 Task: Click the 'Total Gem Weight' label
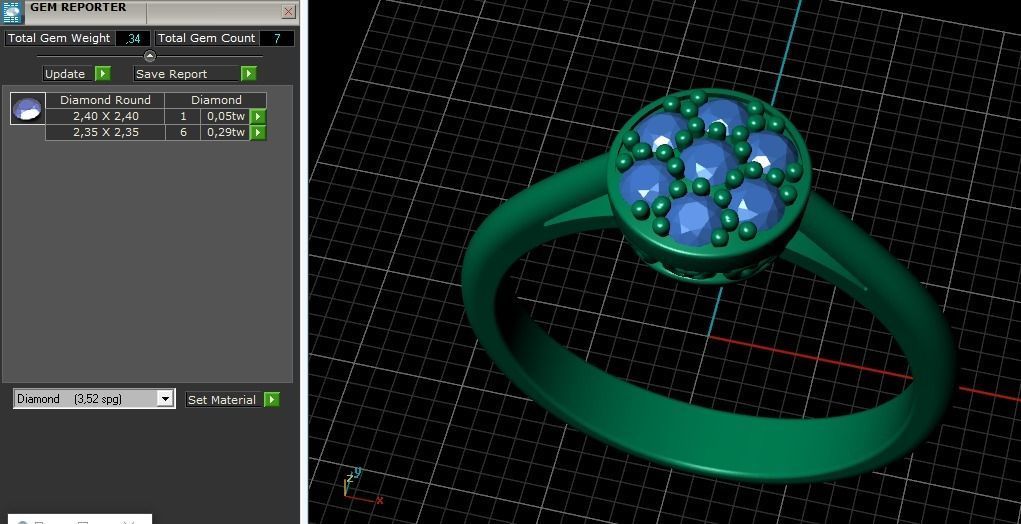pyautogui.click(x=59, y=38)
